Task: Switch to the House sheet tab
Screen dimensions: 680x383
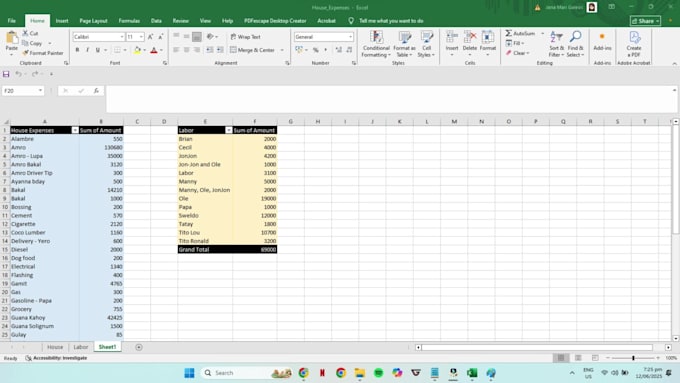Action: point(55,347)
